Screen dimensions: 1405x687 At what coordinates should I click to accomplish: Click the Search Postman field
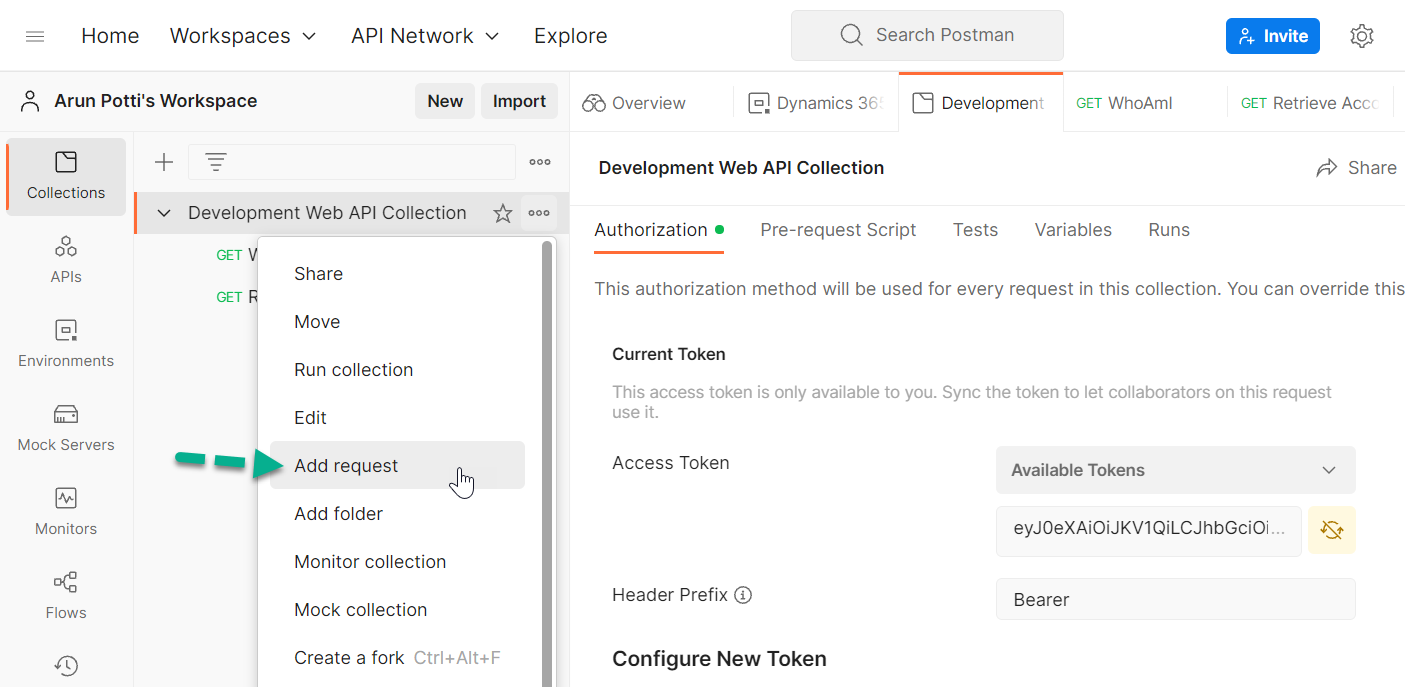click(x=926, y=35)
